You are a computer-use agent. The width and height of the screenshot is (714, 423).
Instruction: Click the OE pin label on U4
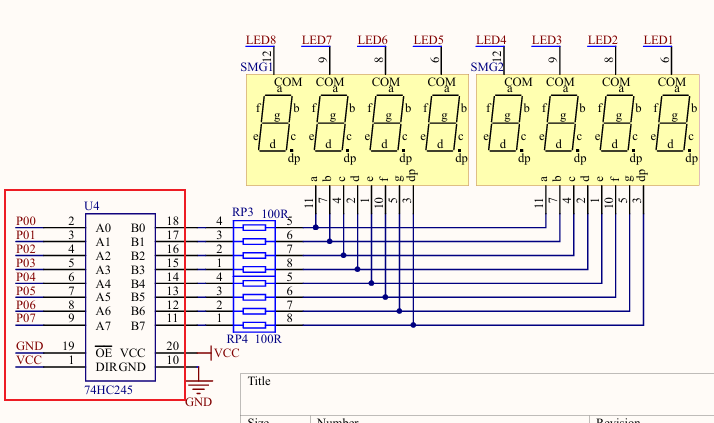pyautogui.click(x=103, y=352)
